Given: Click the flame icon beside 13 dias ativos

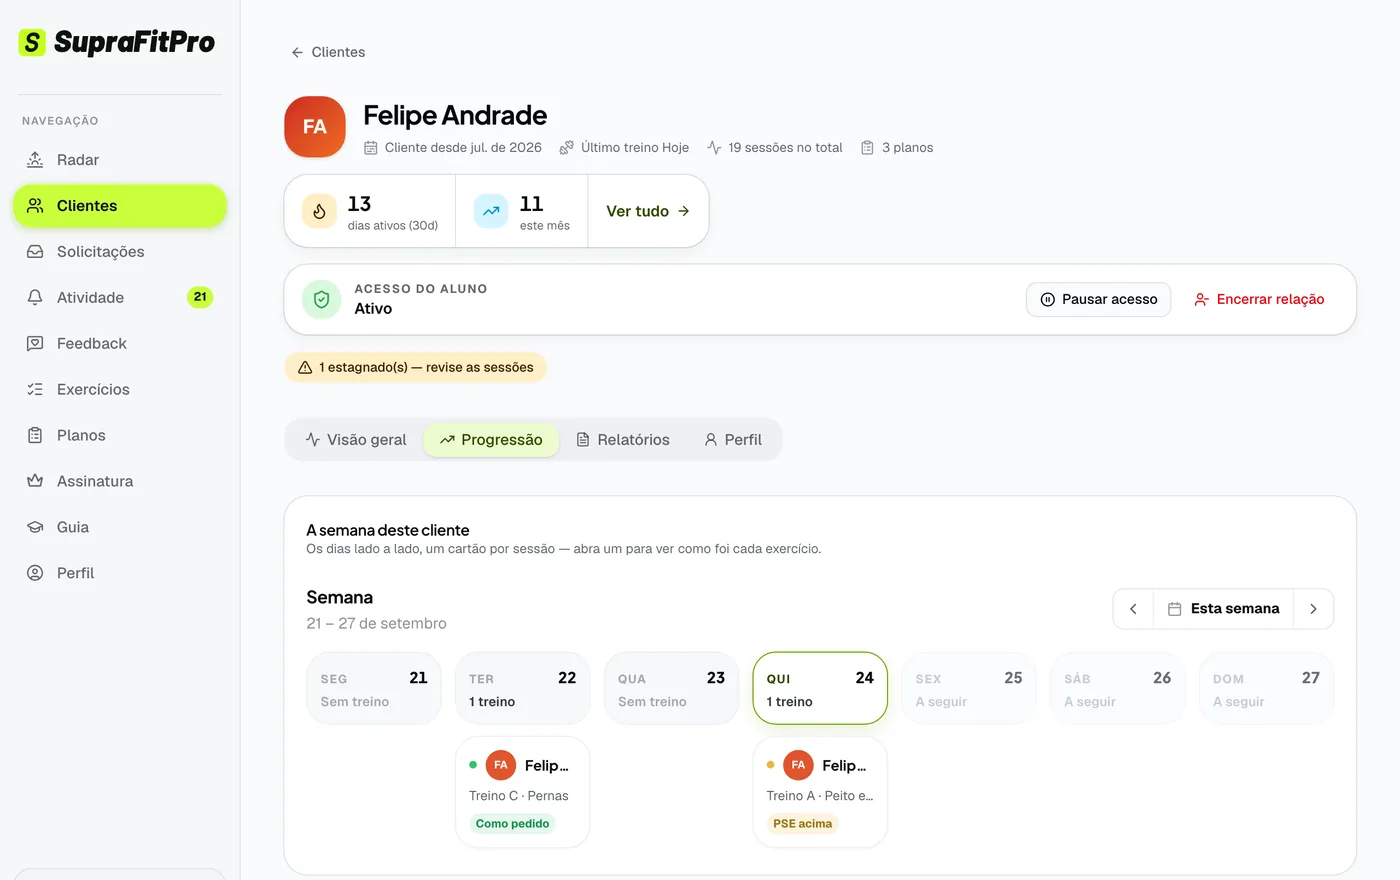Looking at the screenshot, I should click(319, 211).
